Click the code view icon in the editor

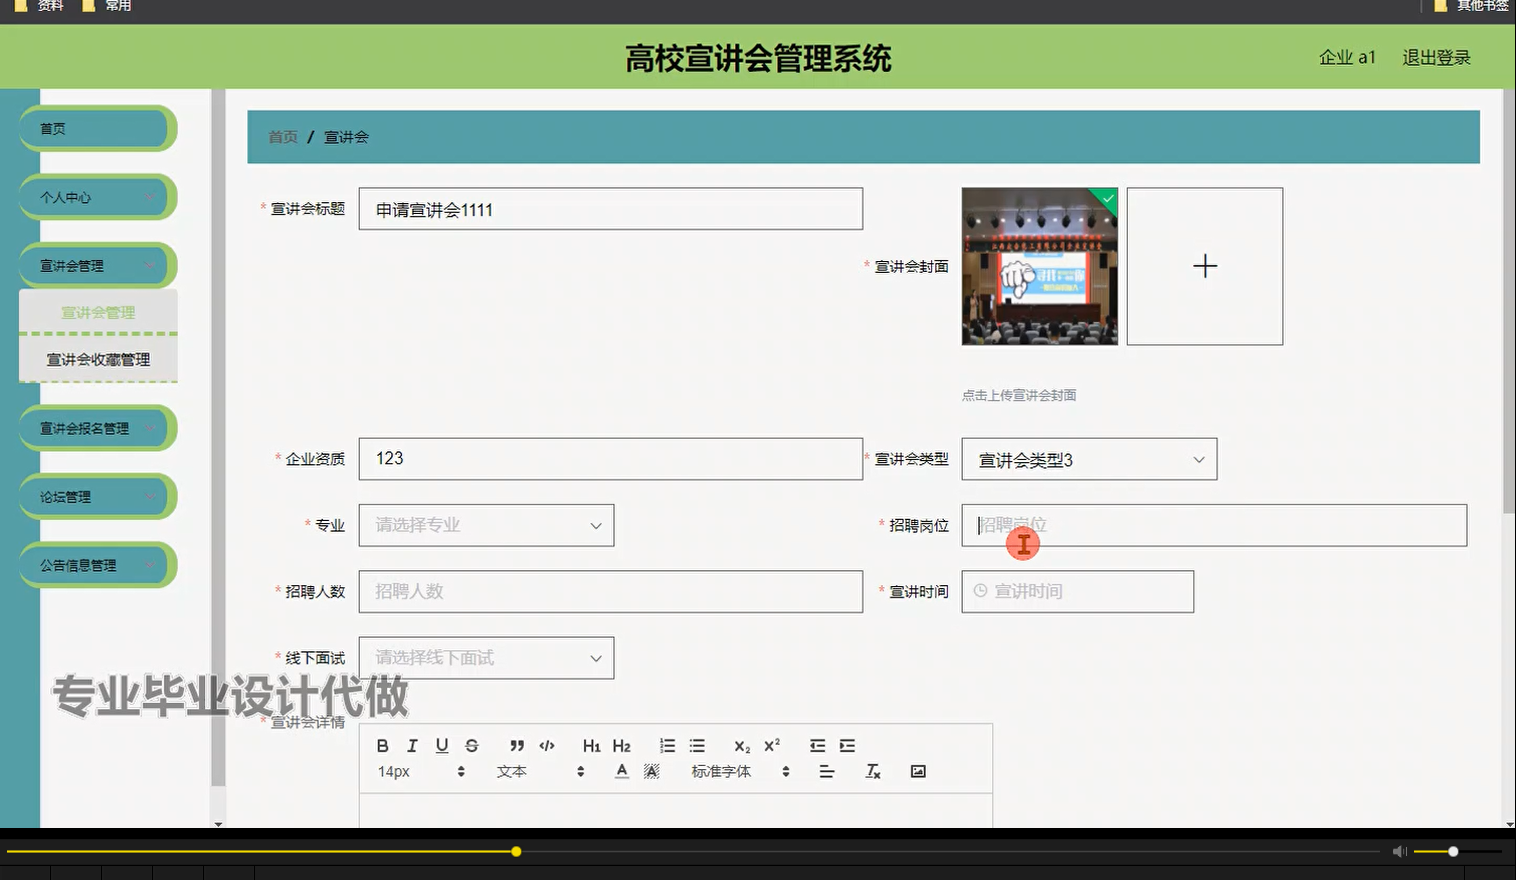(x=546, y=745)
